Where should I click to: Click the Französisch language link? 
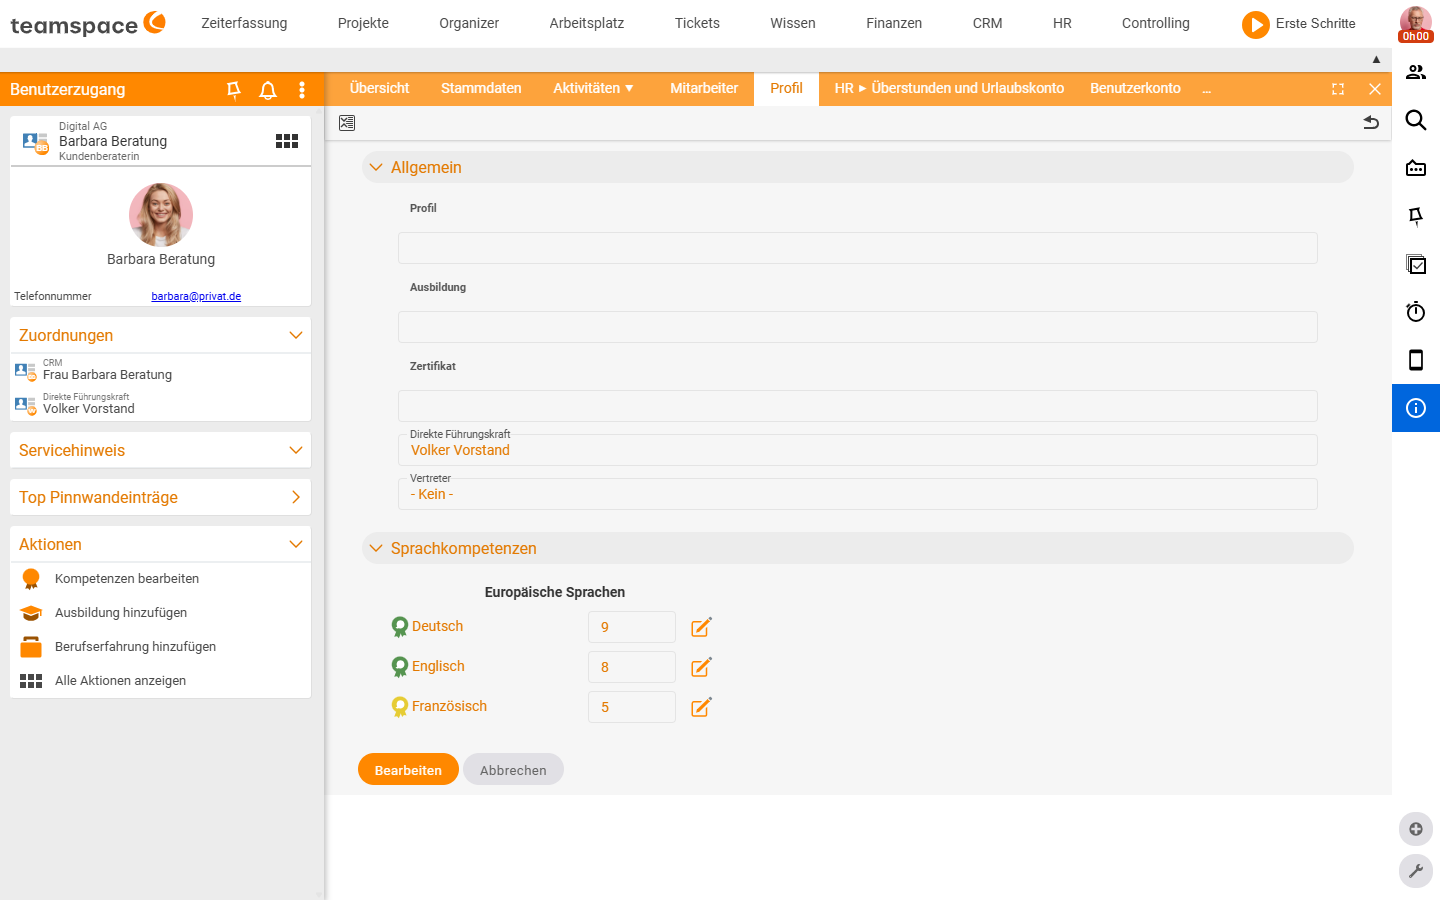[x=449, y=706]
